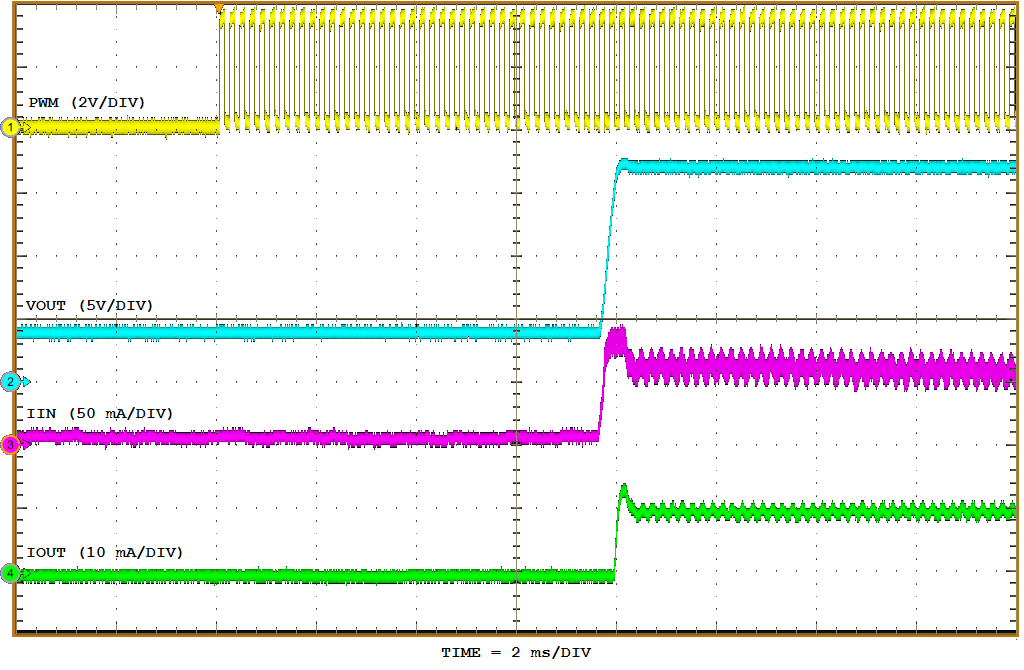Select the green channel 4 marker
The width and height of the screenshot is (1024, 670).
tap(8, 573)
